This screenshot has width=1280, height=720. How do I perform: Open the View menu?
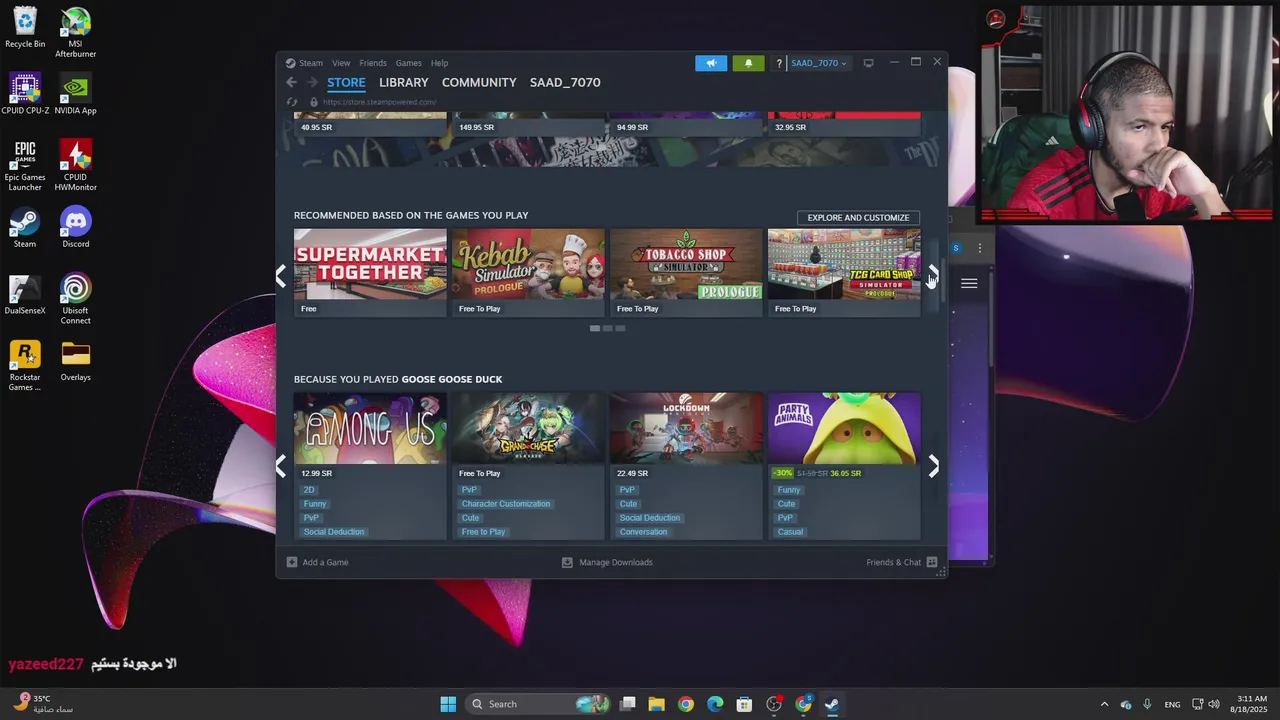[341, 63]
